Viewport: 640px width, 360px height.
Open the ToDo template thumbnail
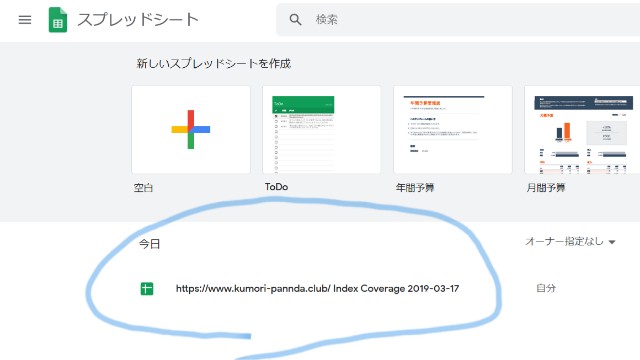(x=322, y=129)
